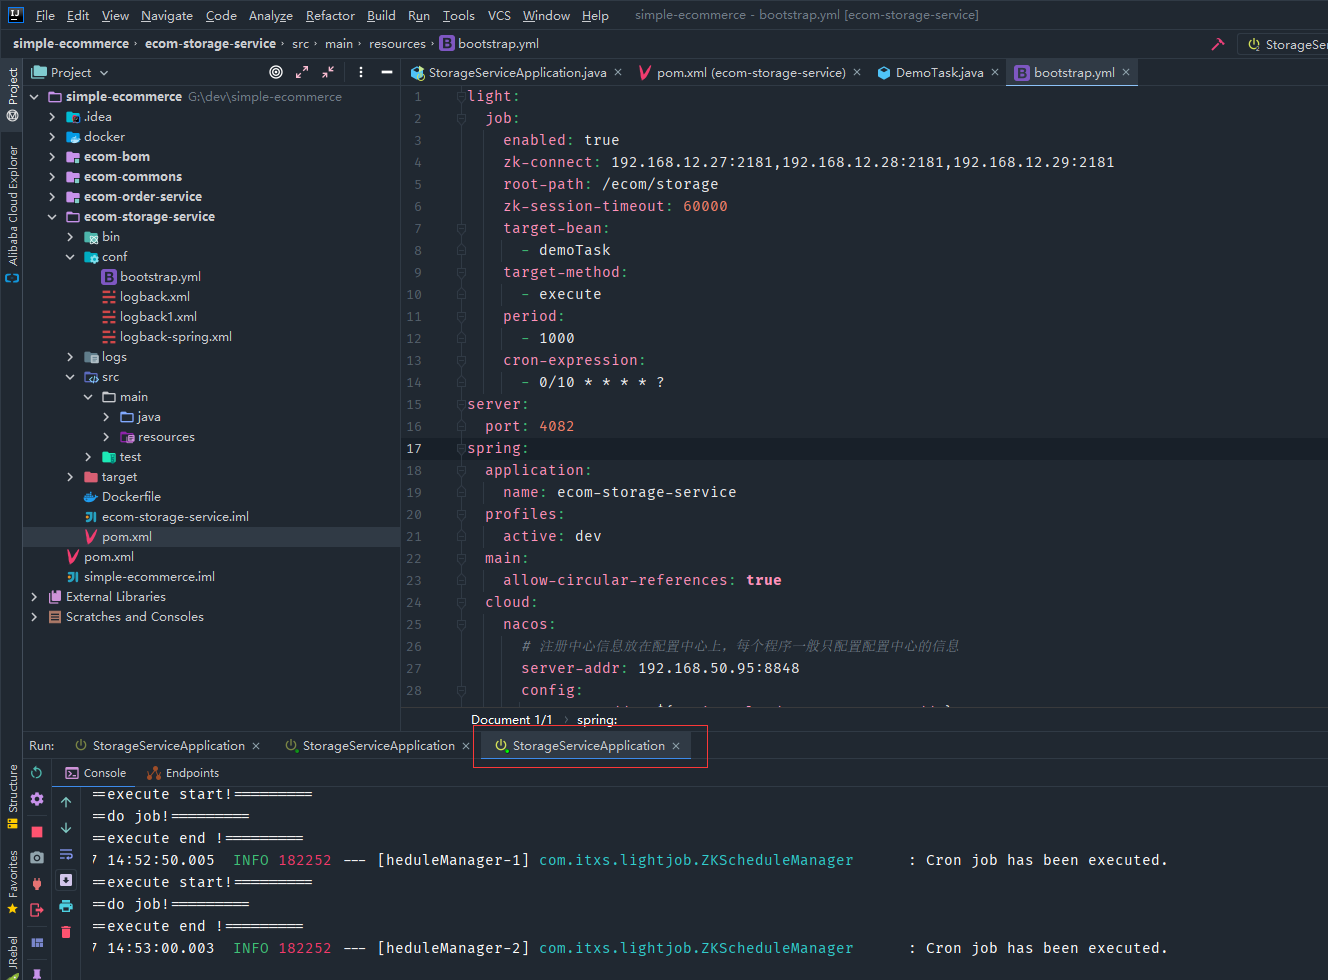Select Dockerfile in project tree
1328x980 pixels.
tap(131, 497)
